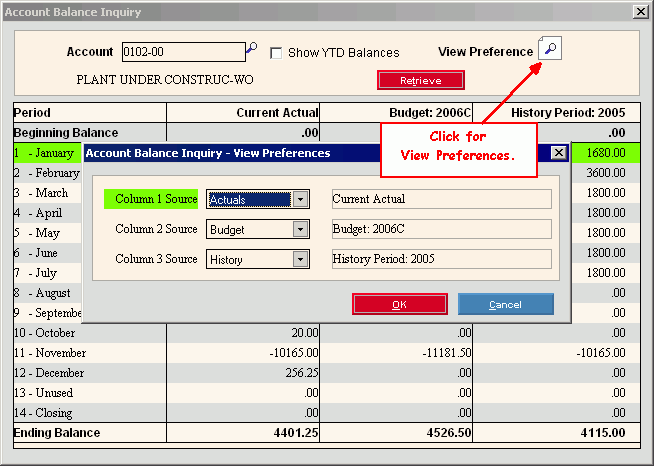Image resolution: width=654 pixels, height=466 pixels.
Task: Click the Current Actual description field
Action: pos(441,199)
